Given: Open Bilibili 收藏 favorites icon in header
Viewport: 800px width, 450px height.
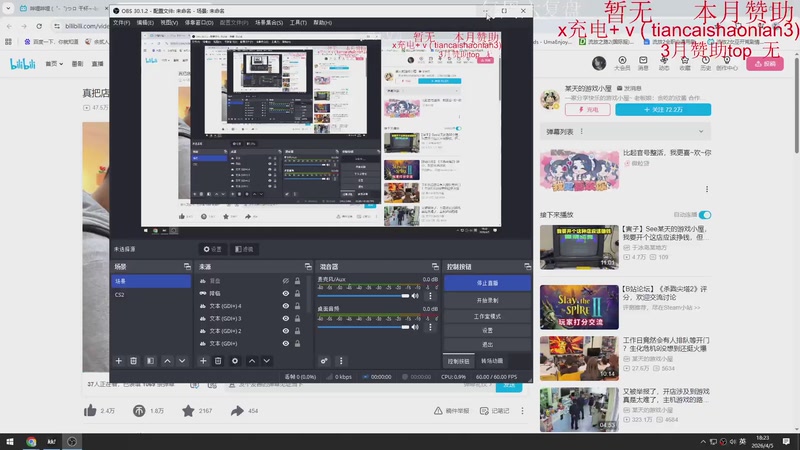Looking at the screenshot, I should tap(685, 63).
